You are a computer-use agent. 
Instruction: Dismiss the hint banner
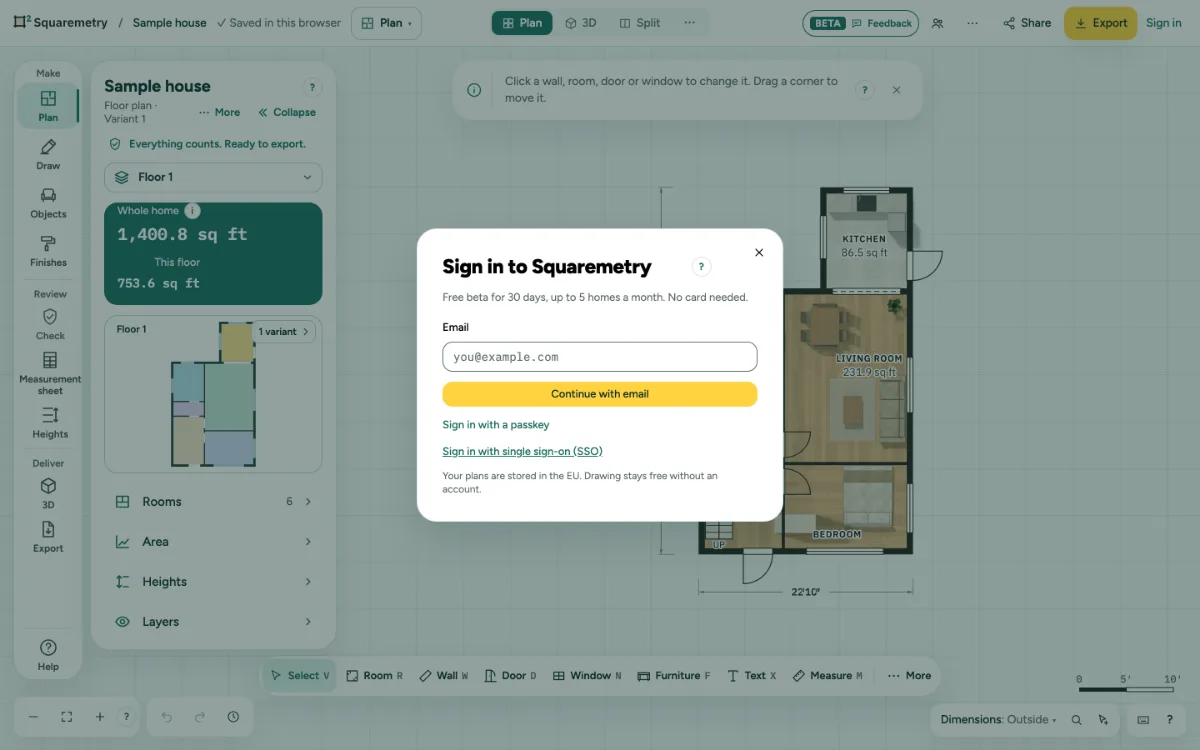[896, 90]
